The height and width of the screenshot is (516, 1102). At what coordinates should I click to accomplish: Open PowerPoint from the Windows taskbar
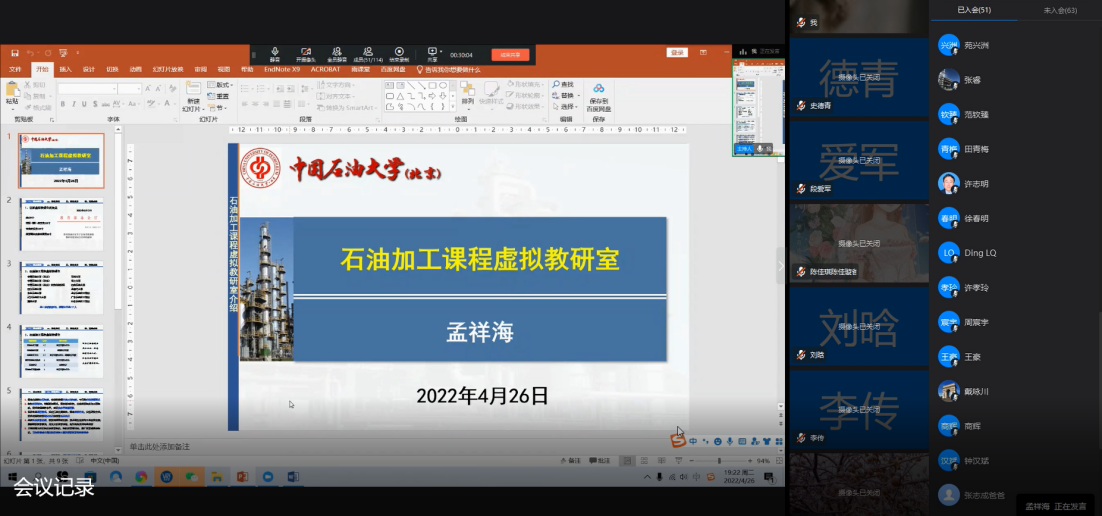pos(241,477)
